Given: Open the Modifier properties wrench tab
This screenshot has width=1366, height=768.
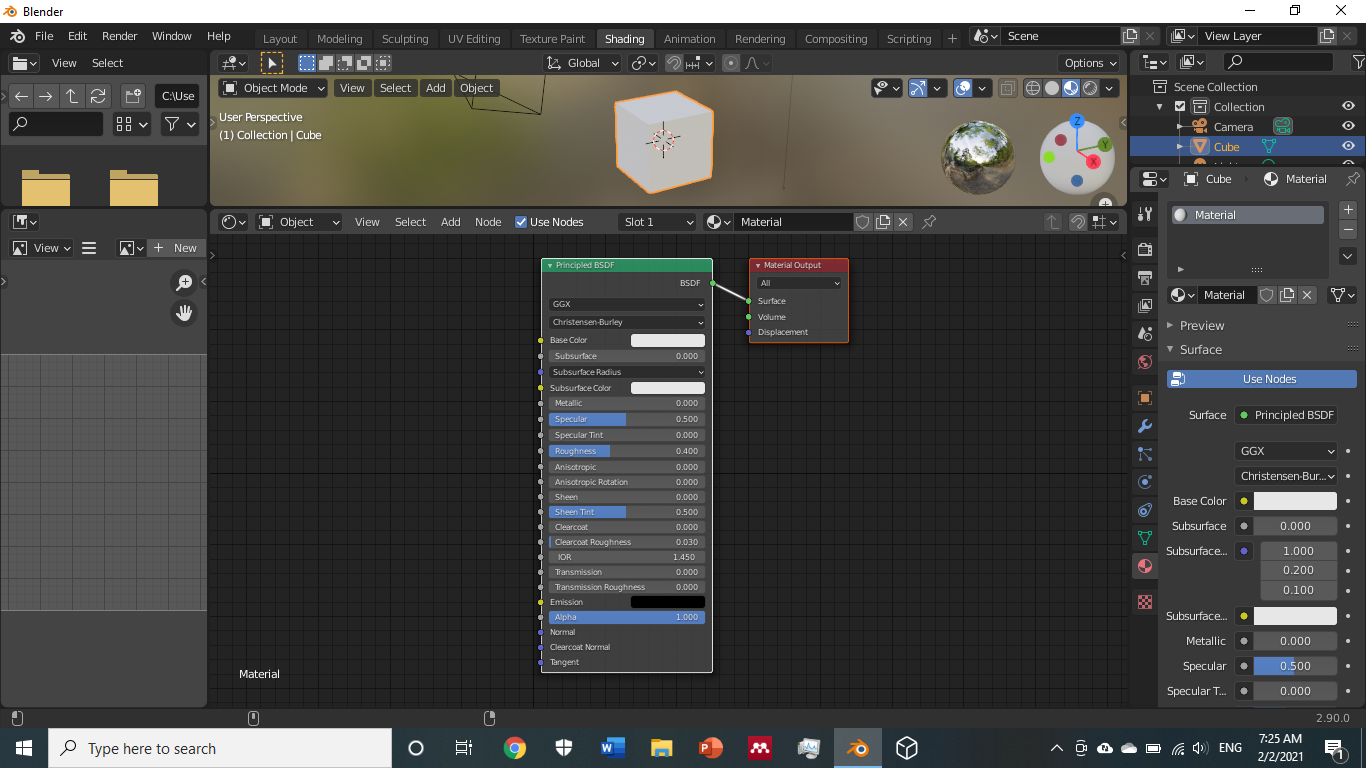Looking at the screenshot, I should pos(1145,426).
